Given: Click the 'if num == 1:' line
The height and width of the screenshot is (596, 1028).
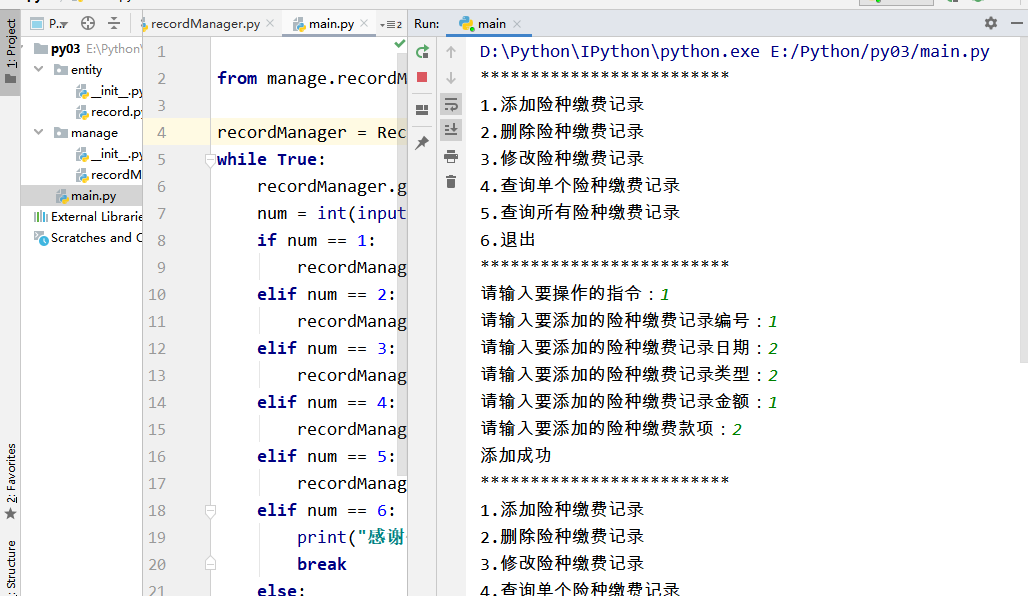Looking at the screenshot, I should pos(316,241).
